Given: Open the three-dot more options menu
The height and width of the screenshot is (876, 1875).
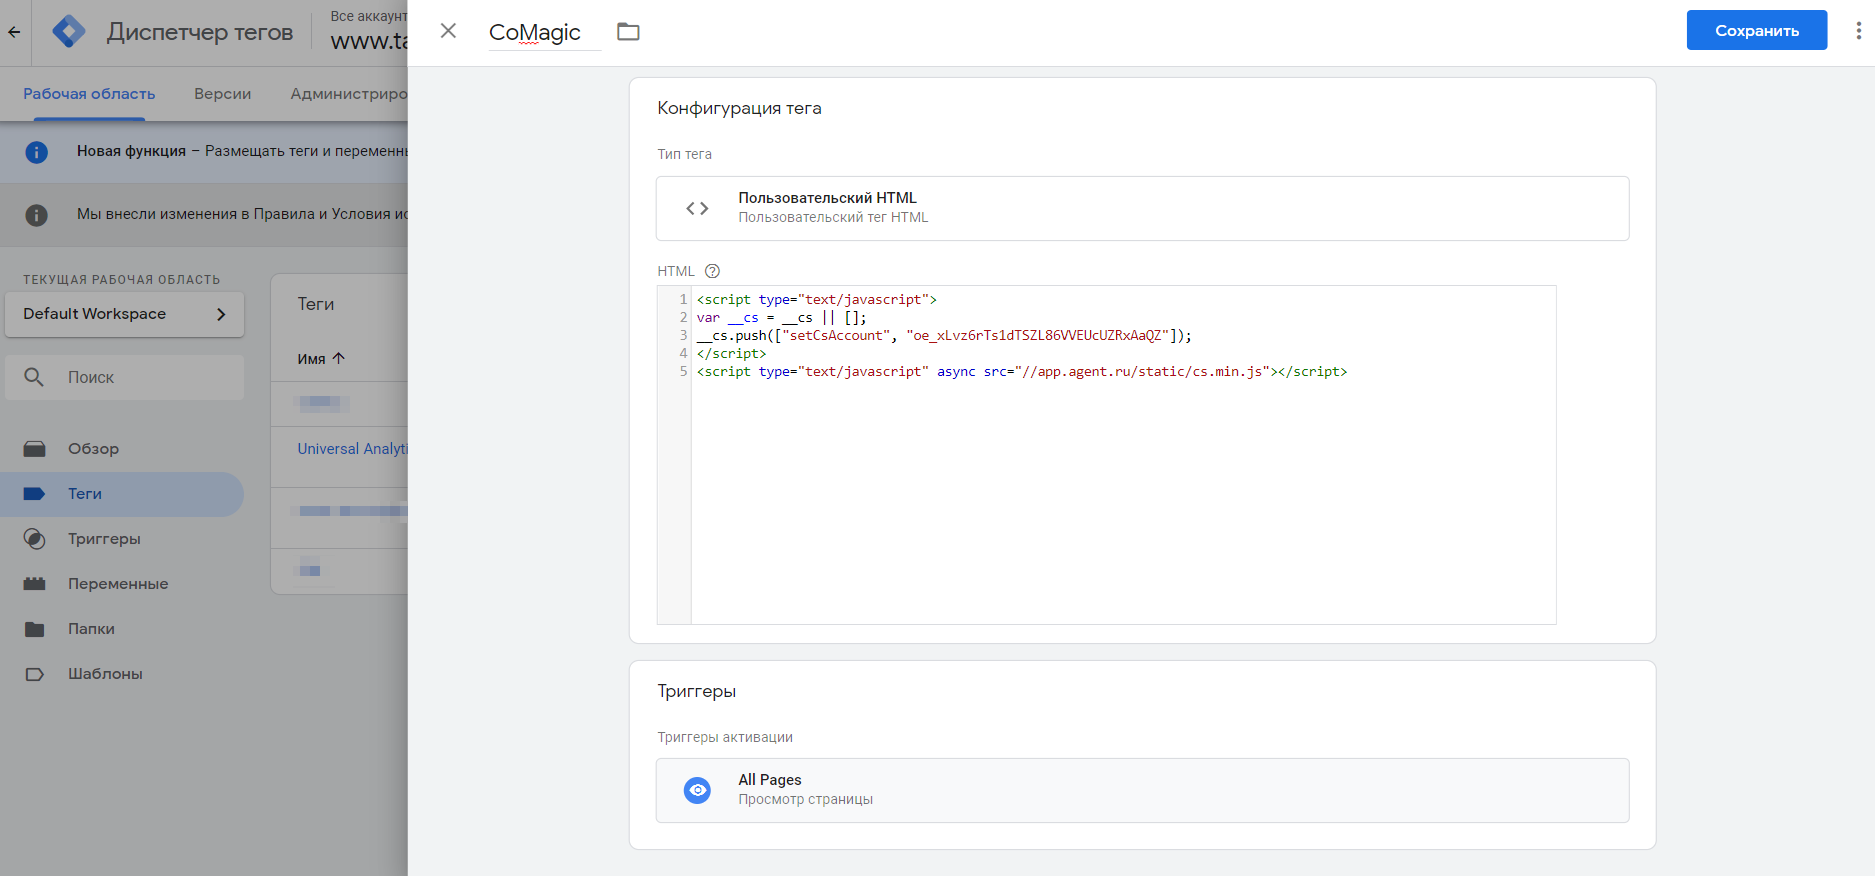Looking at the screenshot, I should tap(1858, 31).
